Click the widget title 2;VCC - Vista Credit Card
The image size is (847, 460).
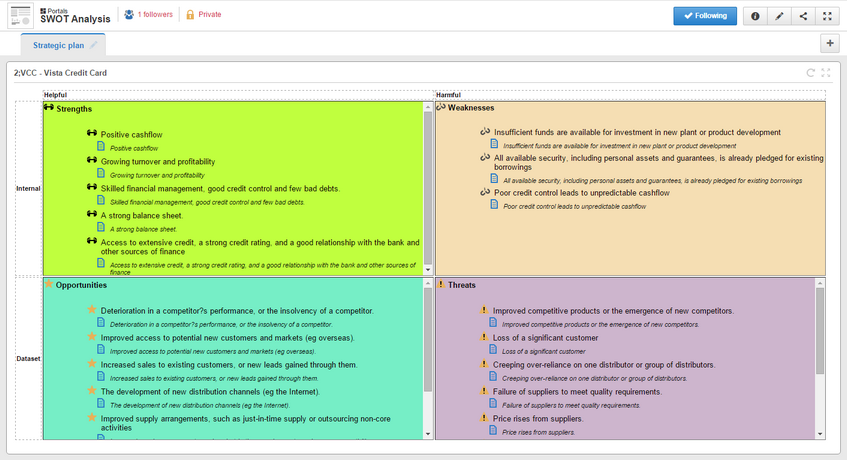tap(60, 73)
